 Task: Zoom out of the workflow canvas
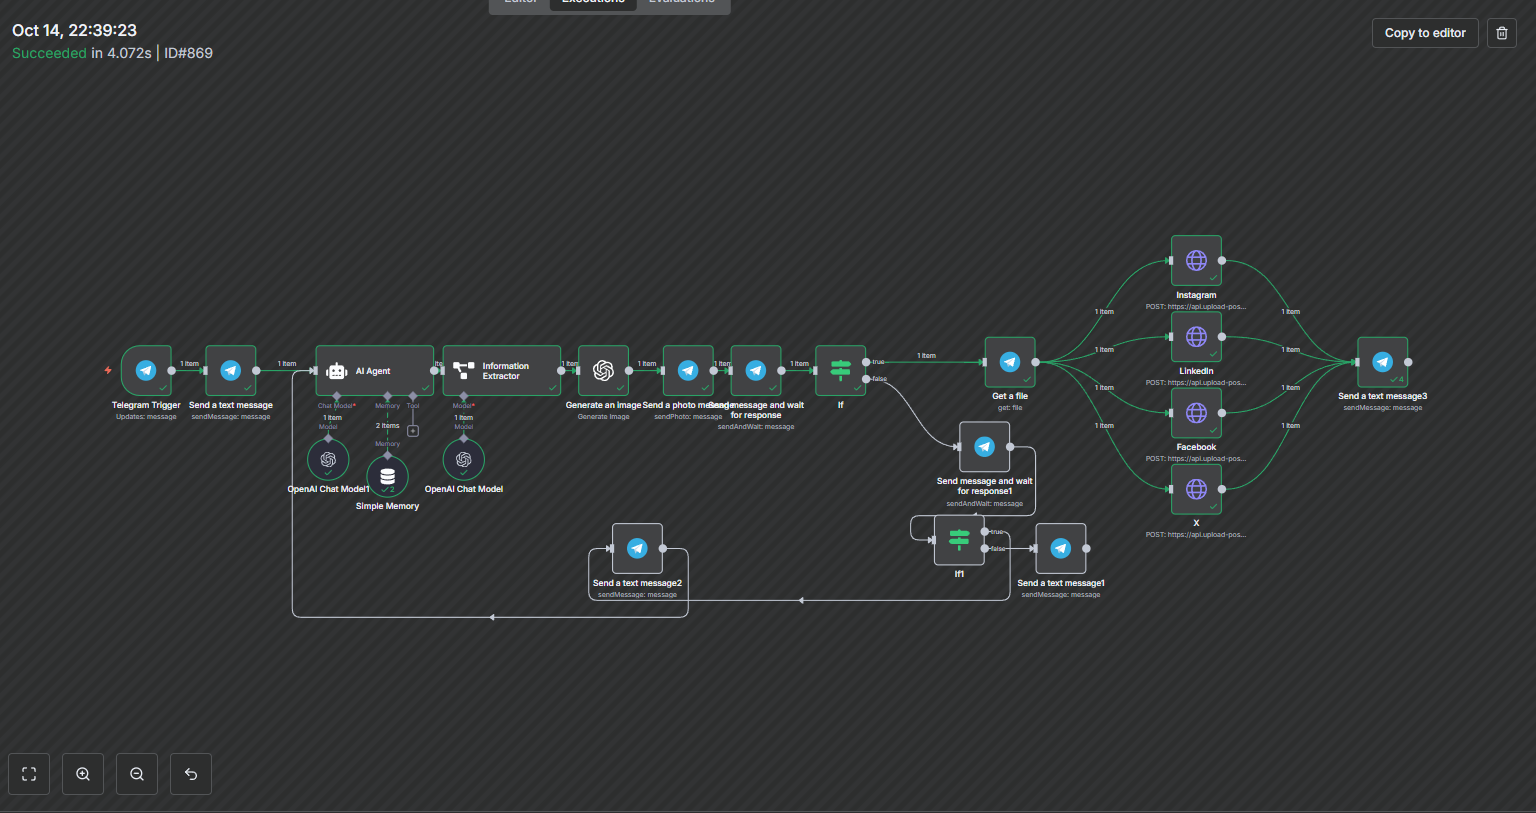(137, 774)
